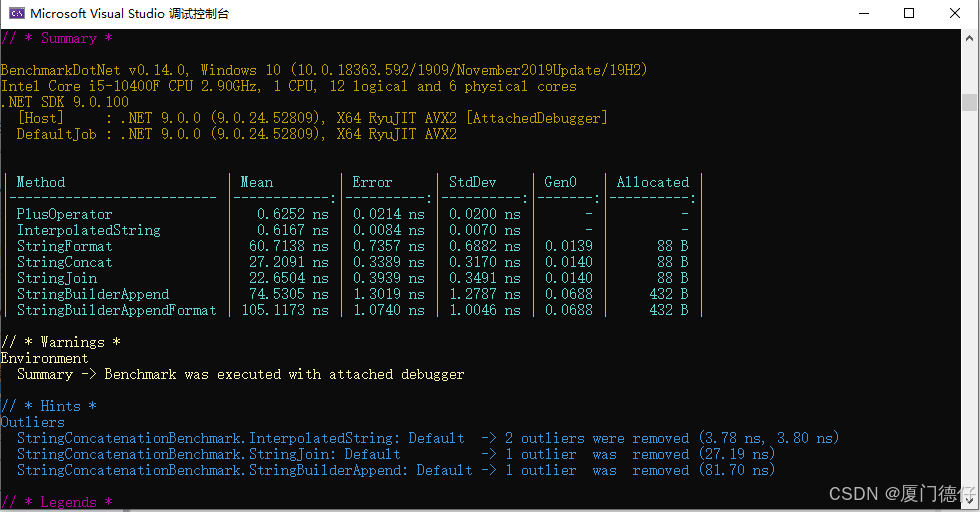Click the '// * Legends *' heading

(57, 502)
